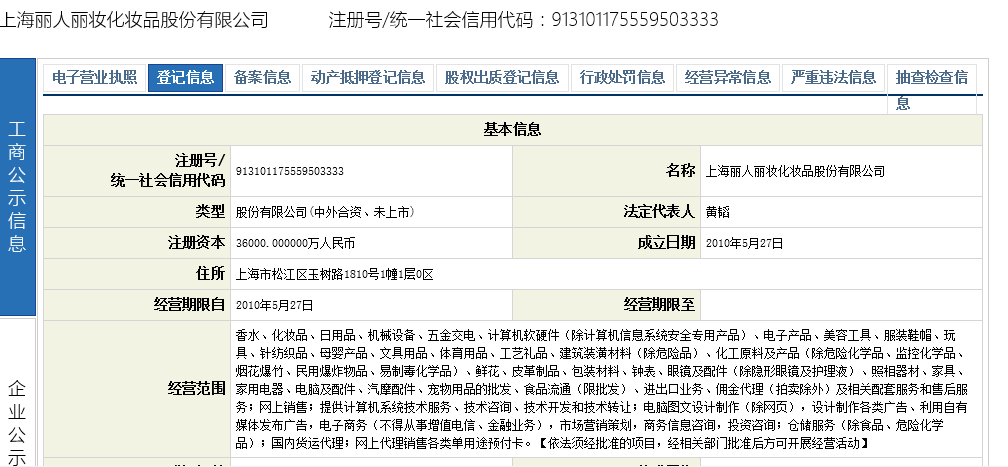Click the 经营范围 description text
The height and width of the screenshot is (467, 1008).
600,388
